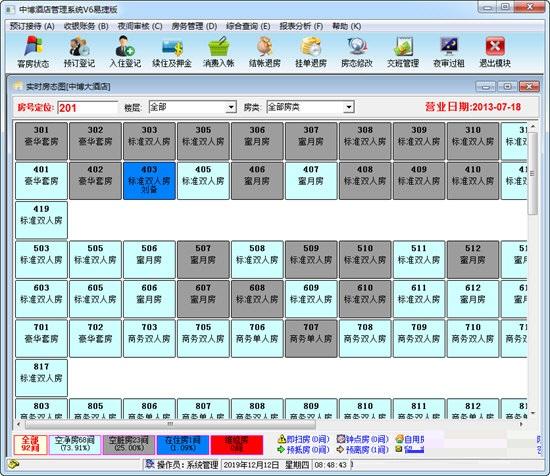
Task: Filter by gray 空脏房 legend swatch
Action: [x=129, y=444]
